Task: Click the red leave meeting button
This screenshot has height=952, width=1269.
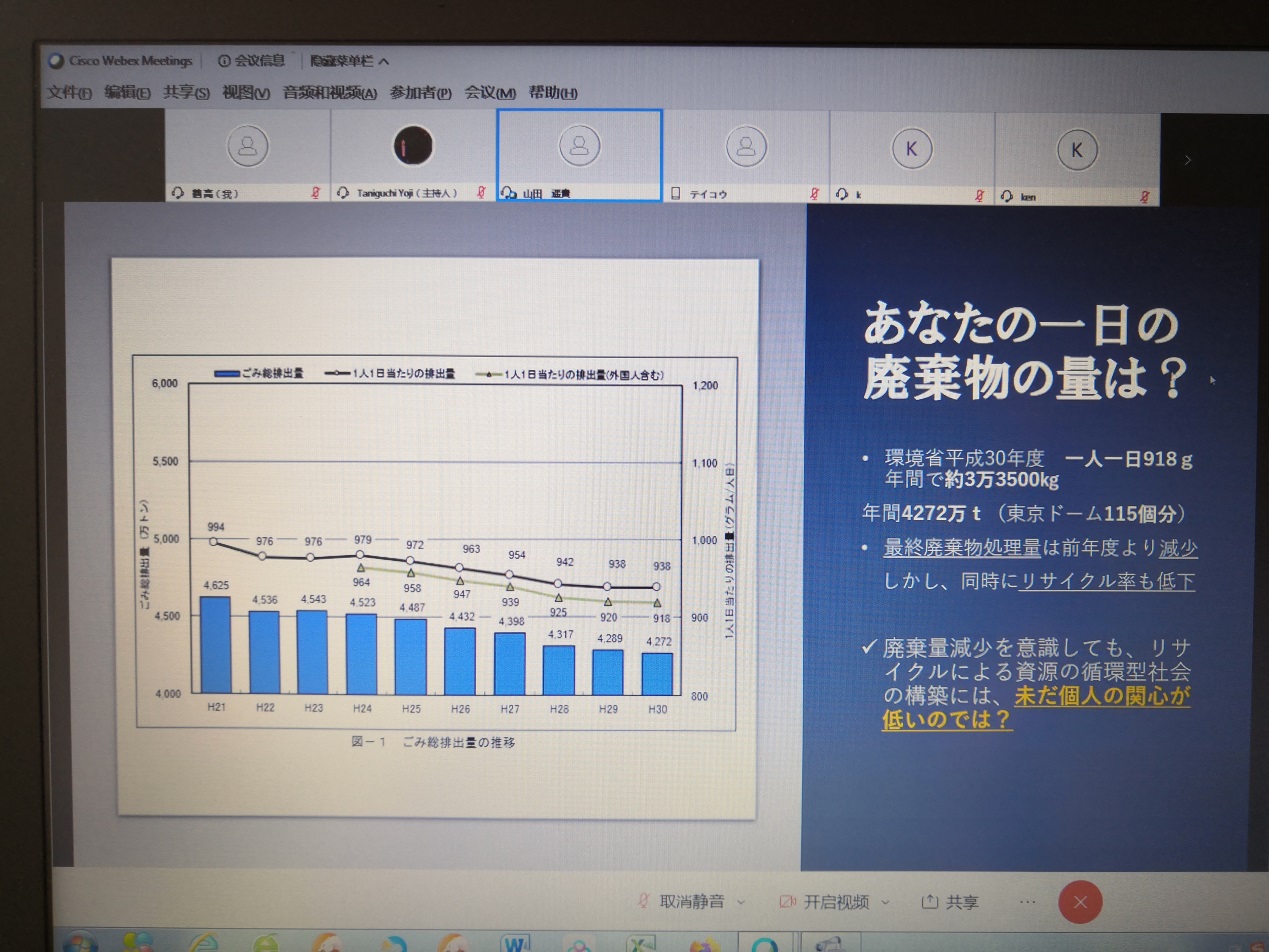Action: [x=1080, y=902]
